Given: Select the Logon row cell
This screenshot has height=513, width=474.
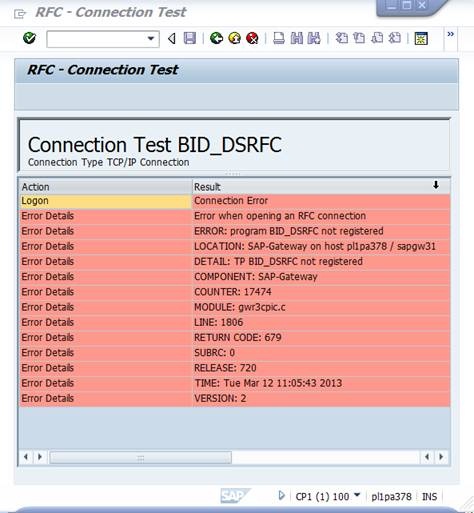Looking at the screenshot, I should (105, 201).
